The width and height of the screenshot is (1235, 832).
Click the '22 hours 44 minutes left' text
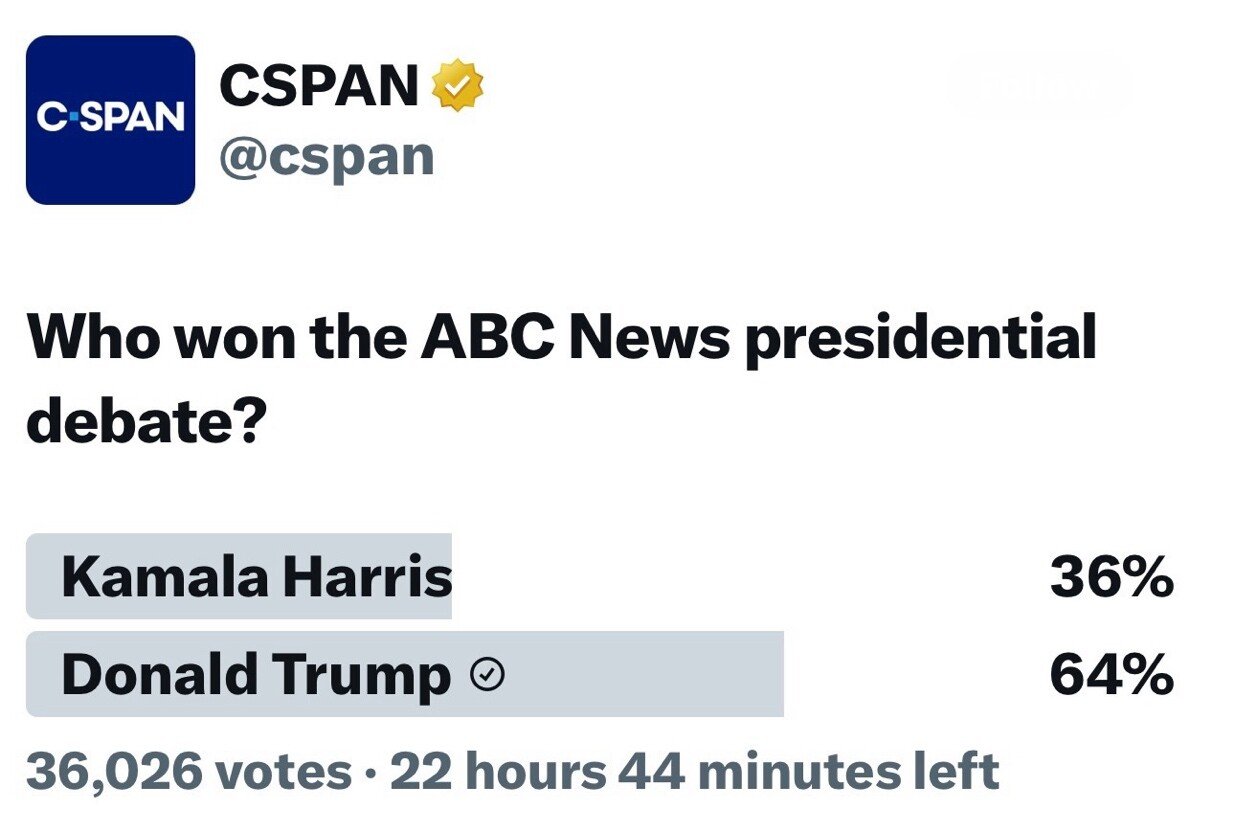pyautogui.click(x=694, y=772)
